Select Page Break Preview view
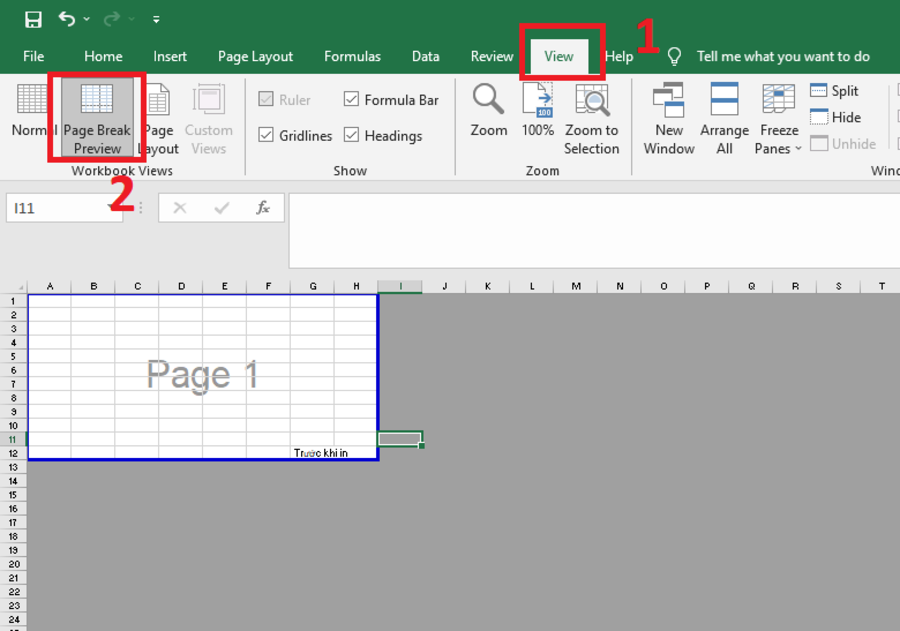 point(97,118)
